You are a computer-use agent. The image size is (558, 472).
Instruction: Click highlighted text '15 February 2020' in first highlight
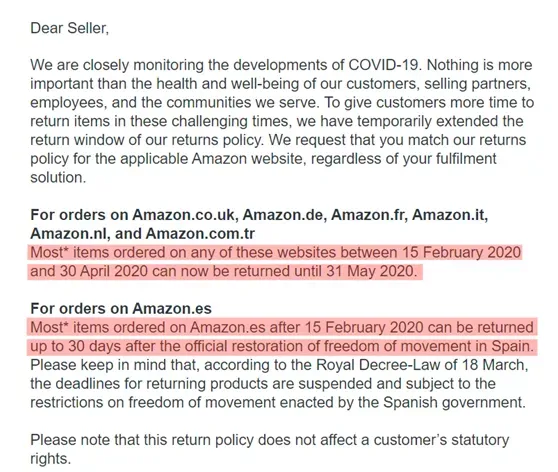(x=462, y=253)
